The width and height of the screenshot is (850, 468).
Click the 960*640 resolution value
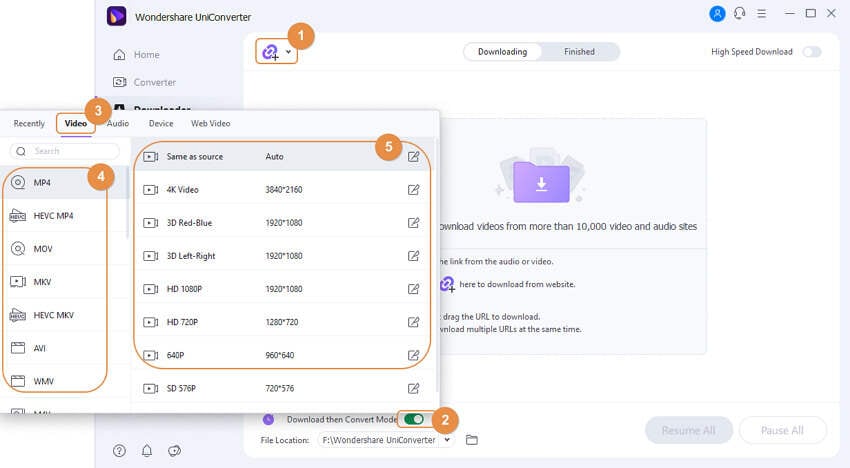[280, 355]
